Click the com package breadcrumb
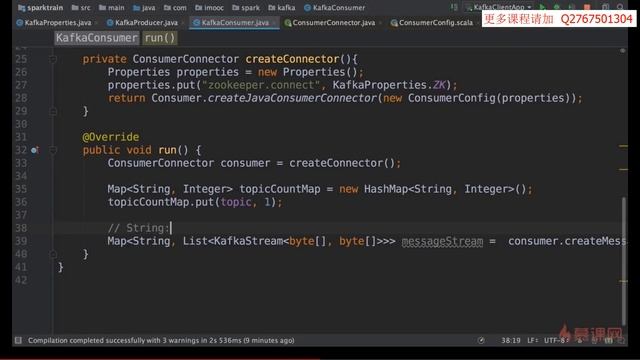The image size is (640, 360). tap(175, 7)
